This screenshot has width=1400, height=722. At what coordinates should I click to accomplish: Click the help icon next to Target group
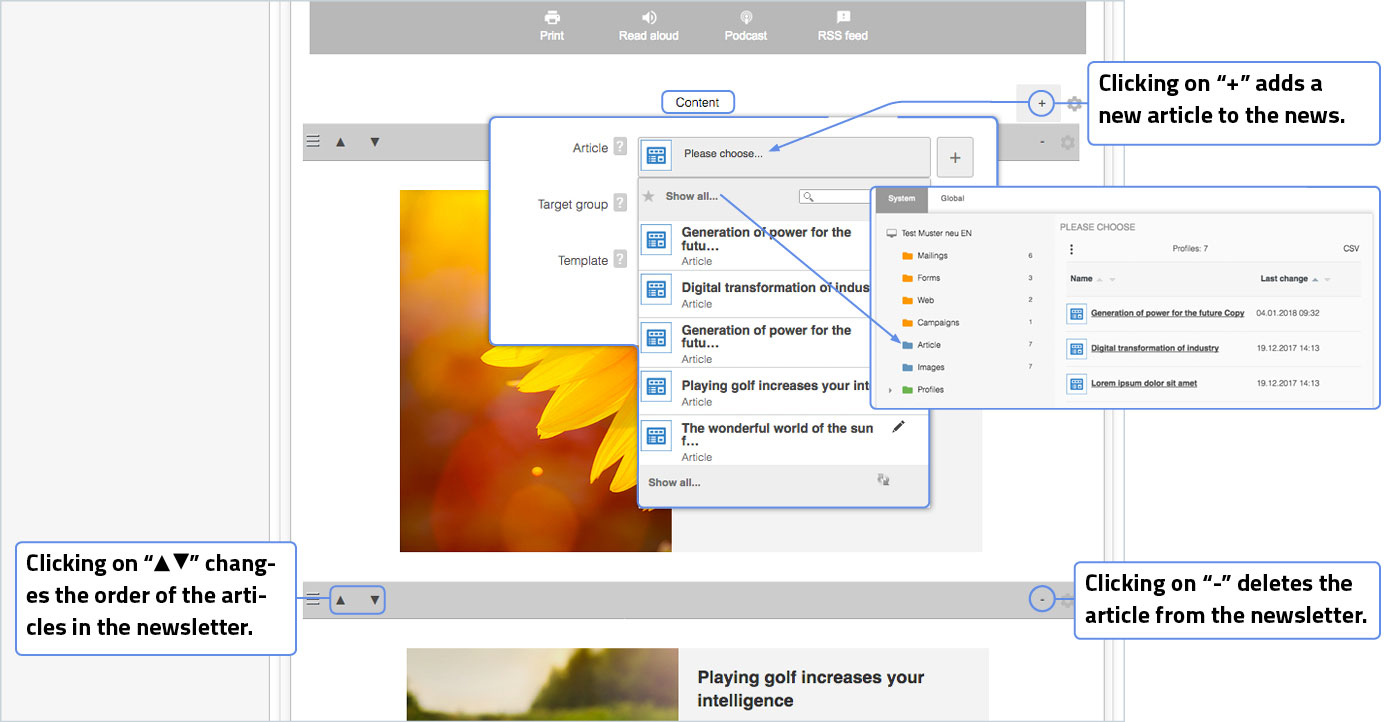(x=620, y=204)
